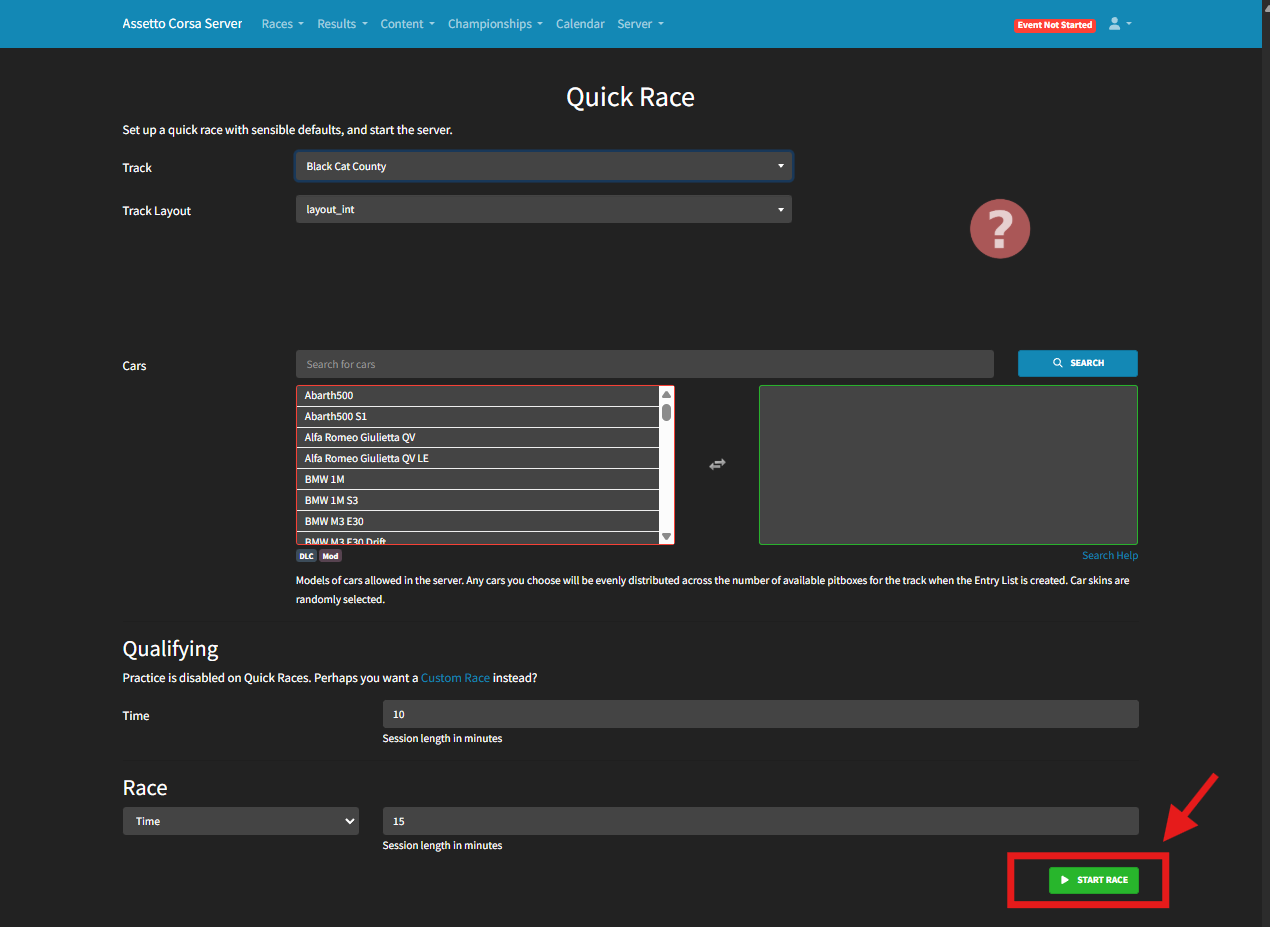Click the blue Search button
The image size is (1270, 927).
coord(1077,363)
